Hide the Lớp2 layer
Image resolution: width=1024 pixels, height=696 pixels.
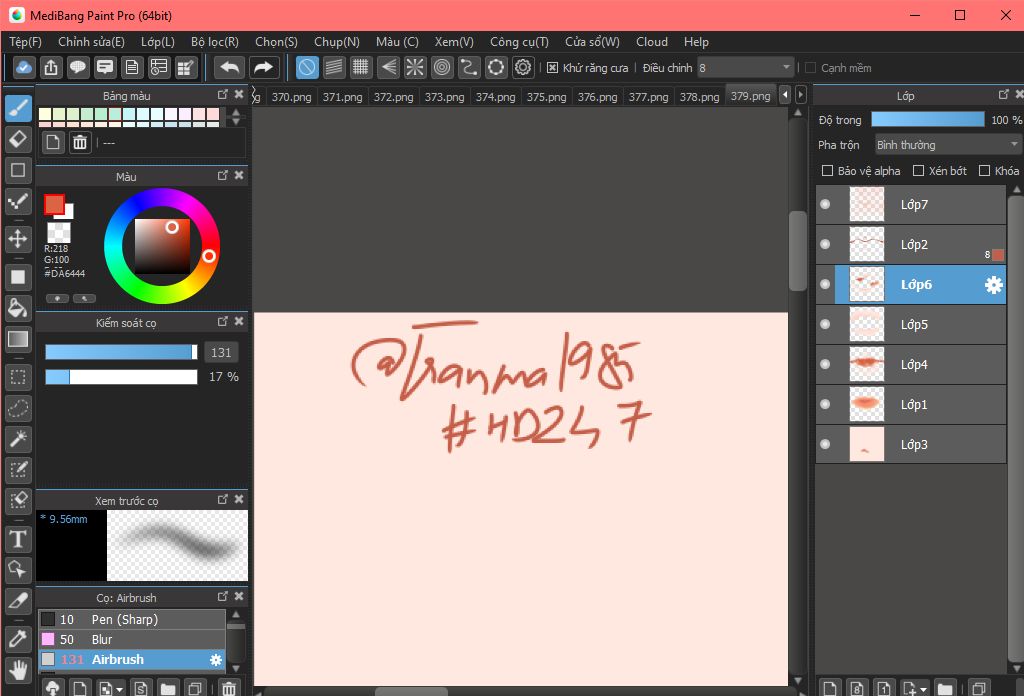pyautogui.click(x=825, y=244)
